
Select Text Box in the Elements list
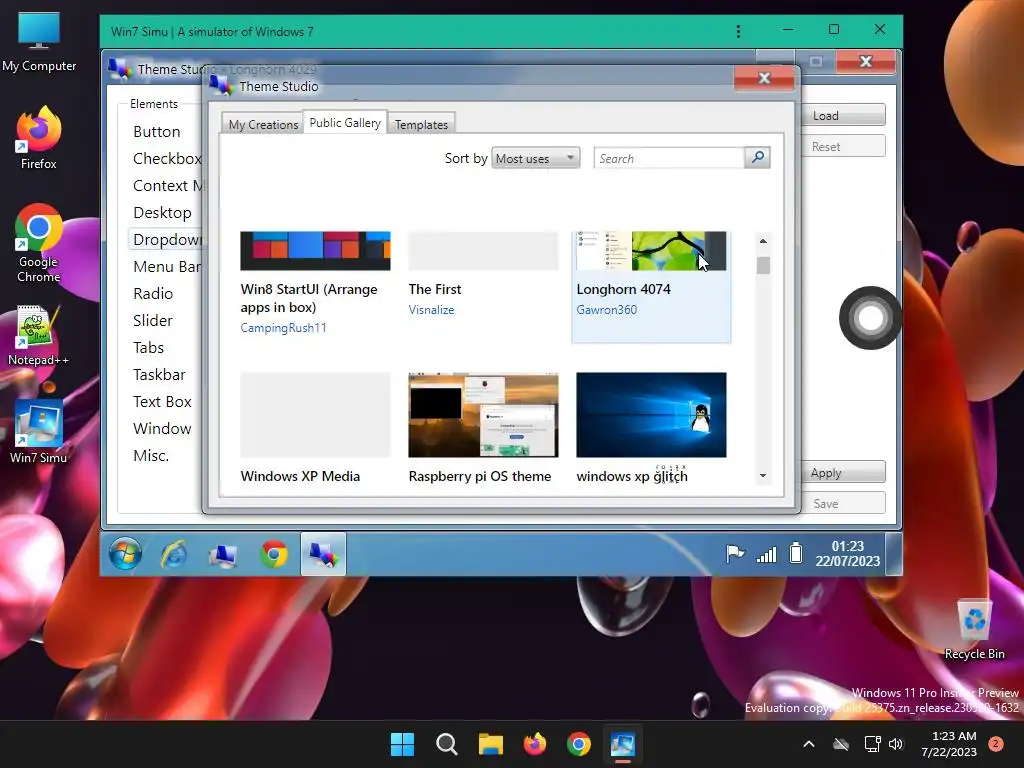(x=163, y=402)
